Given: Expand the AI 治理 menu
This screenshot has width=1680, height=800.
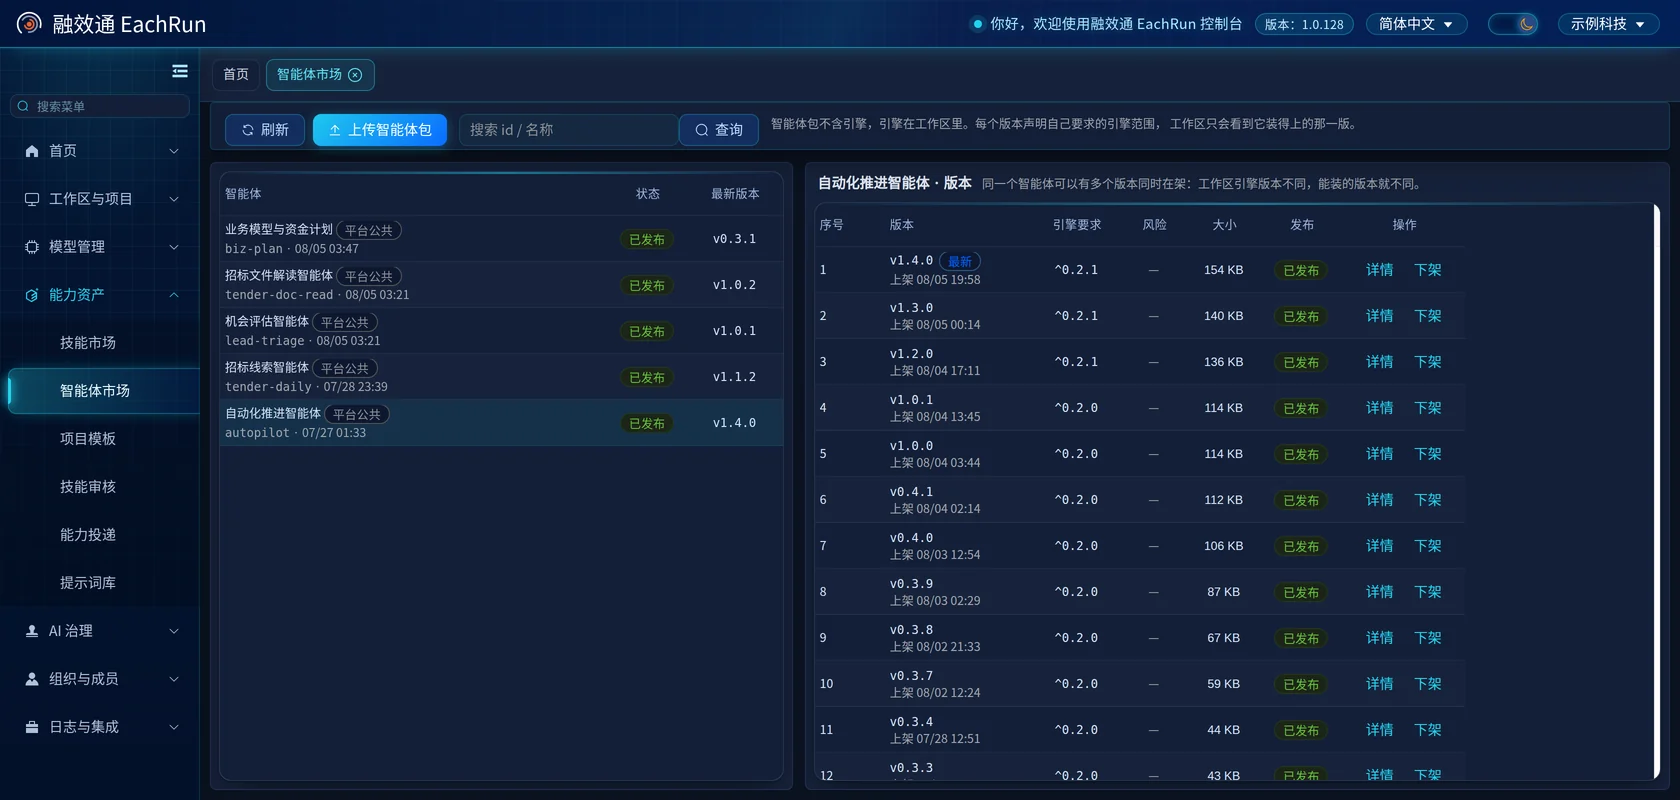Looking at the screenshot, I should (x=174, y=631).
